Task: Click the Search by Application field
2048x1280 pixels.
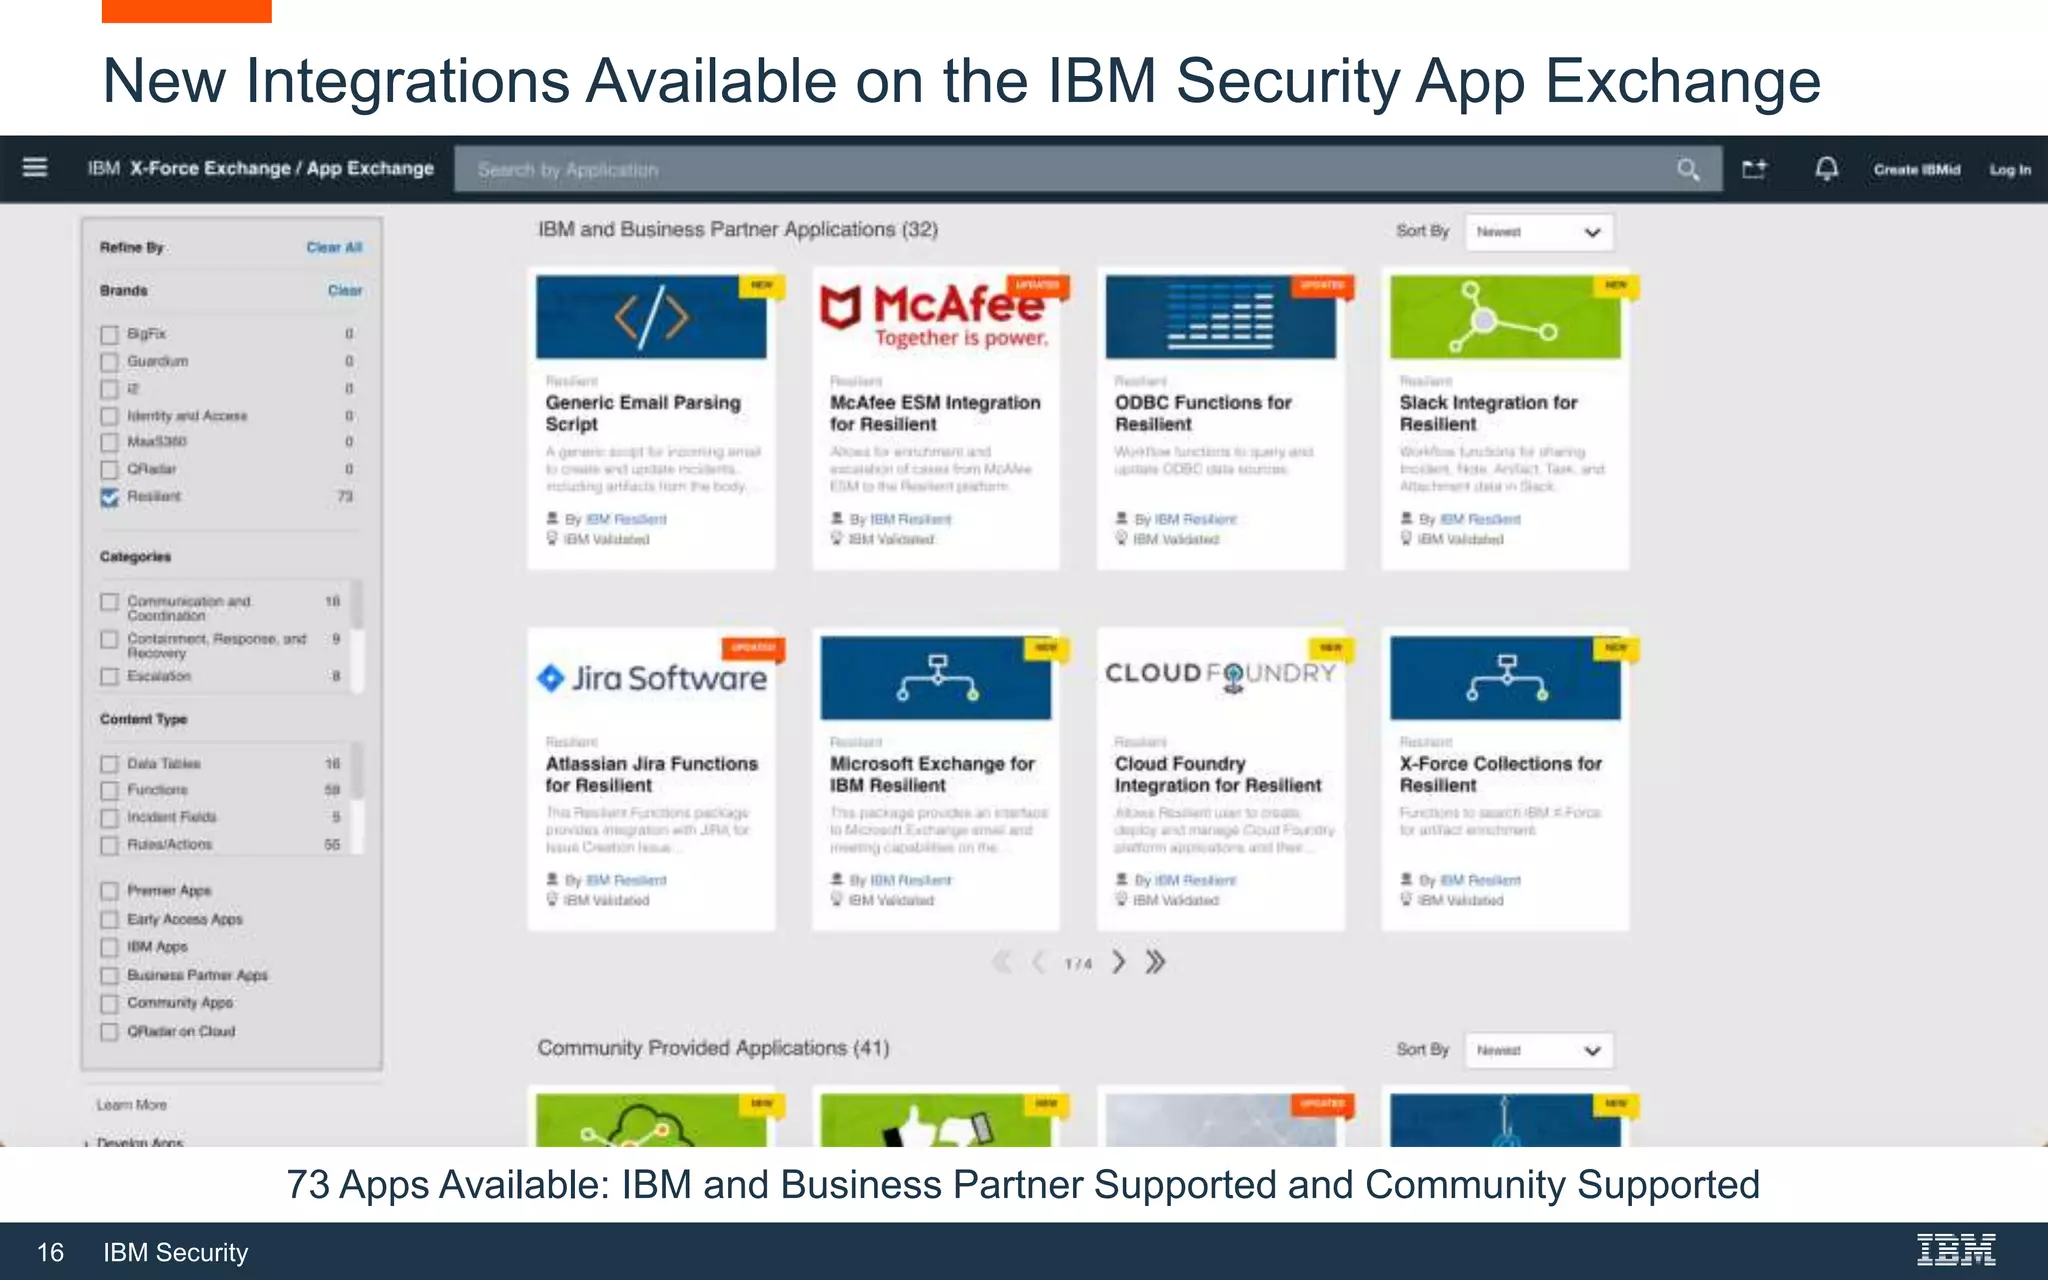Action: click(1088, 169)
